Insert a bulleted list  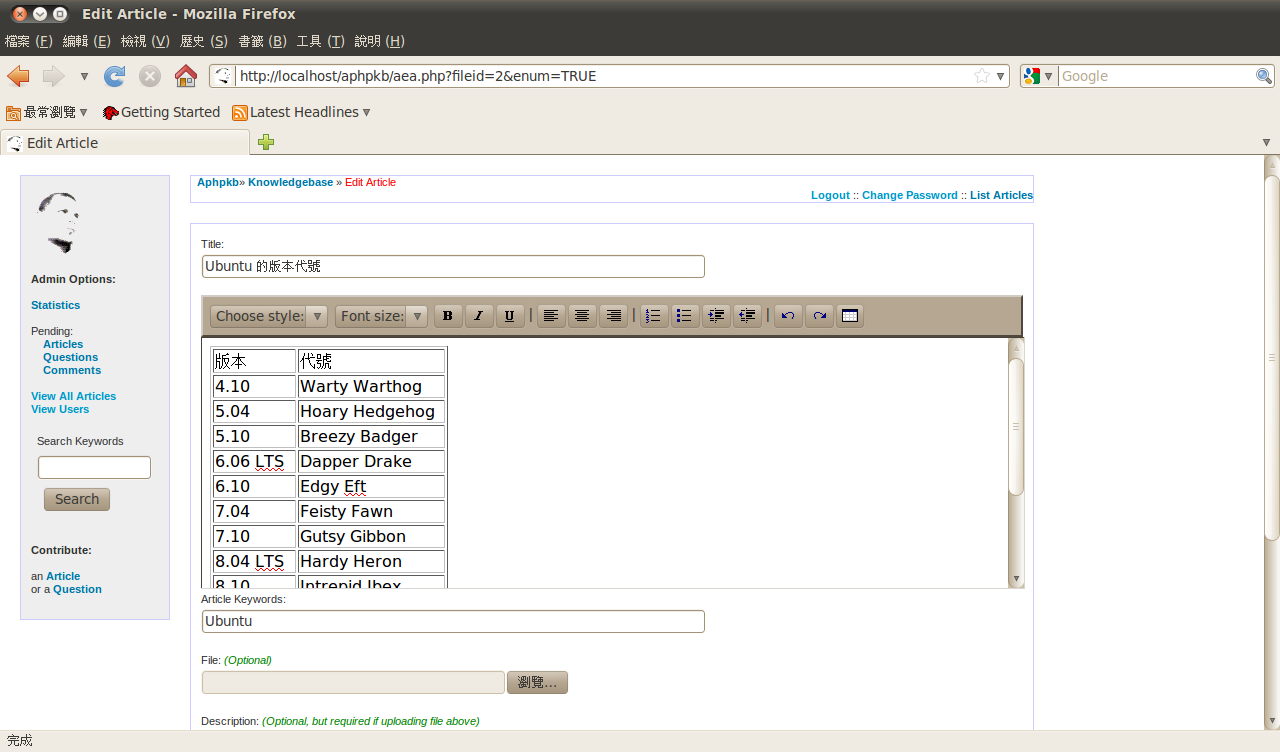684,316
